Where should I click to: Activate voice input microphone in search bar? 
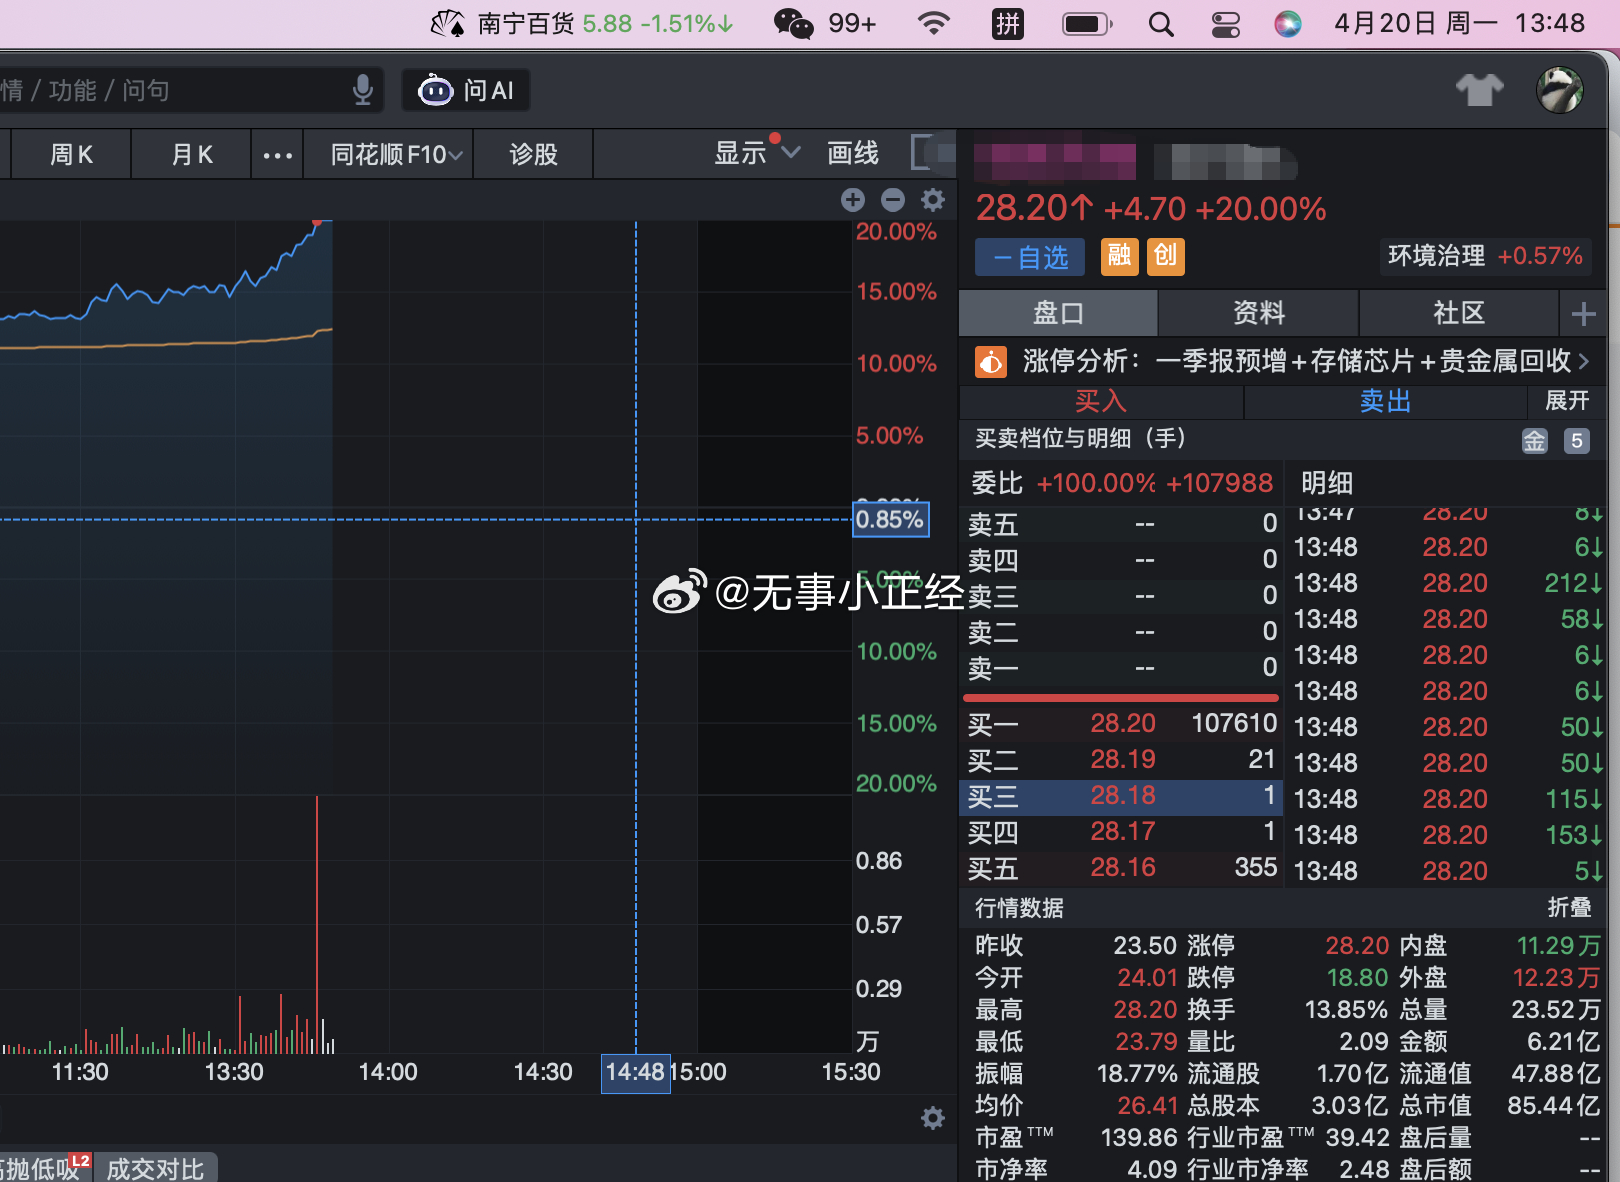(363, 90)
